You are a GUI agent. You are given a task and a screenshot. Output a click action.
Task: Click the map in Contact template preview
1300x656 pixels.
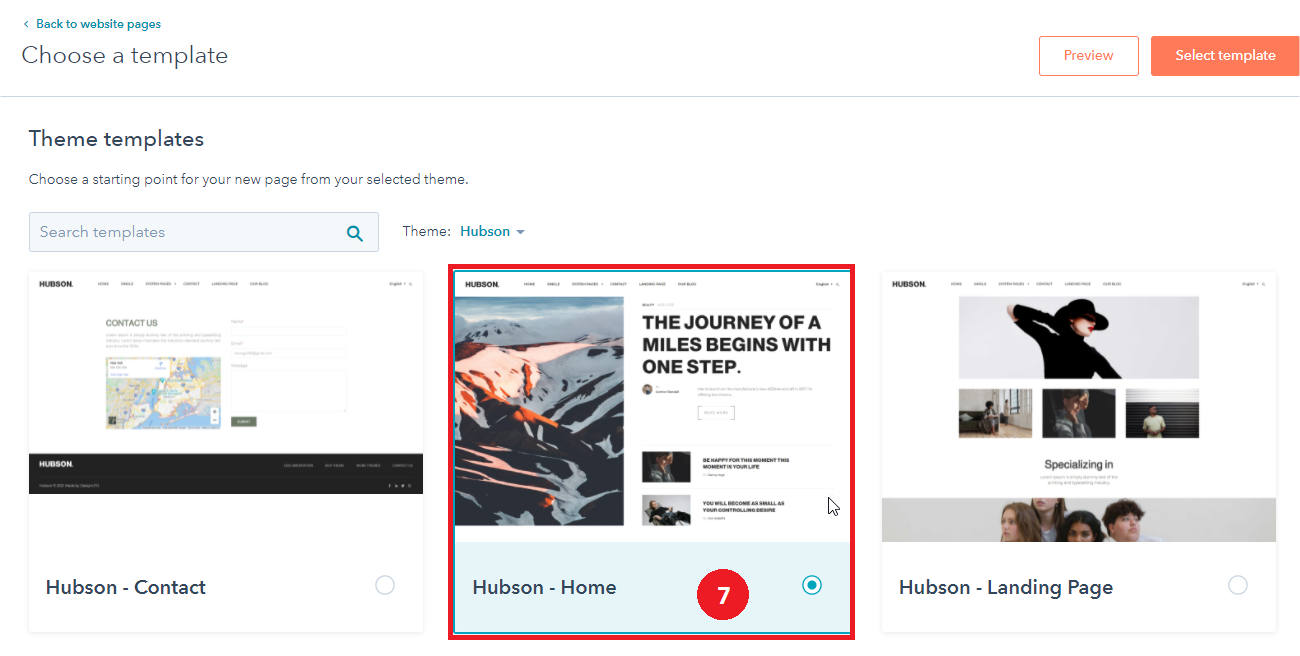[x=163, y=393]
